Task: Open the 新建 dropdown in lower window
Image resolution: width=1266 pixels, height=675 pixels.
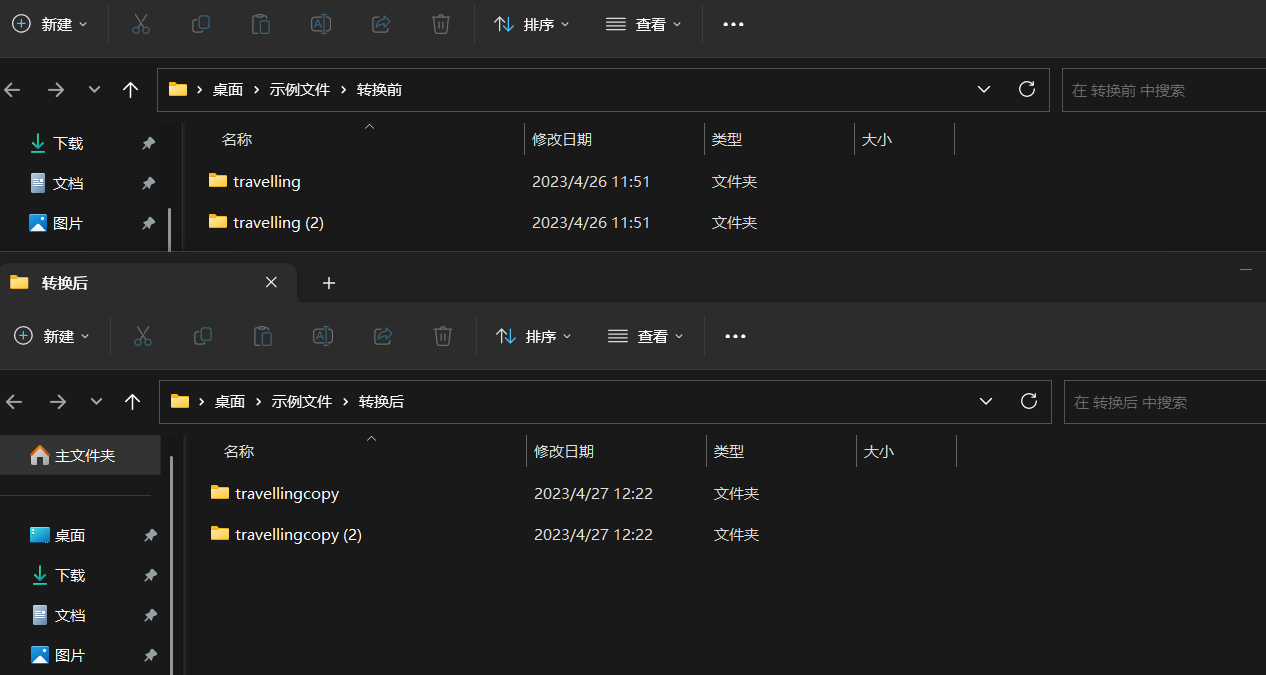Action: click(52, 336)
